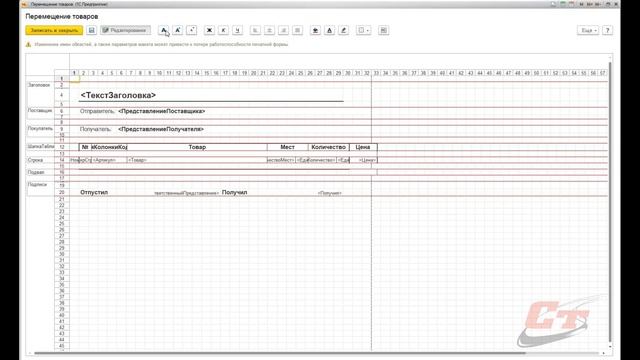
Task: Select the 'Отпустил' signature cell
Action: [94, 192]
